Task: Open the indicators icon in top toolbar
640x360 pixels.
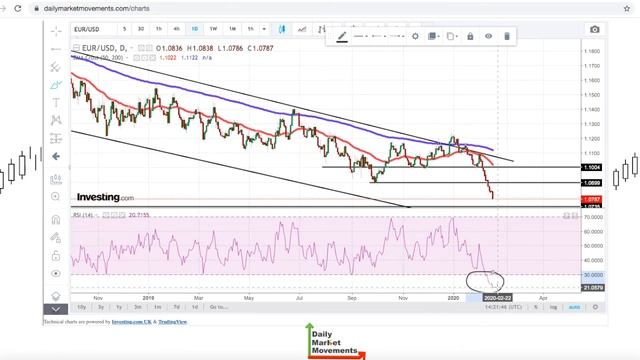Action: point(302,29)
